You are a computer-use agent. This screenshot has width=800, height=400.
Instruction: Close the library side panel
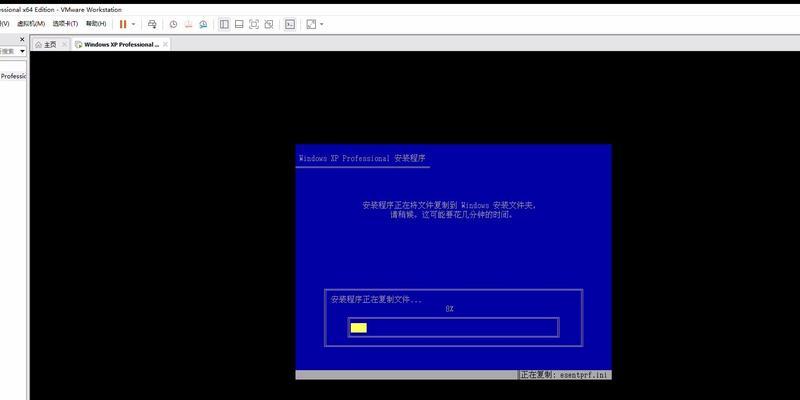22,39
